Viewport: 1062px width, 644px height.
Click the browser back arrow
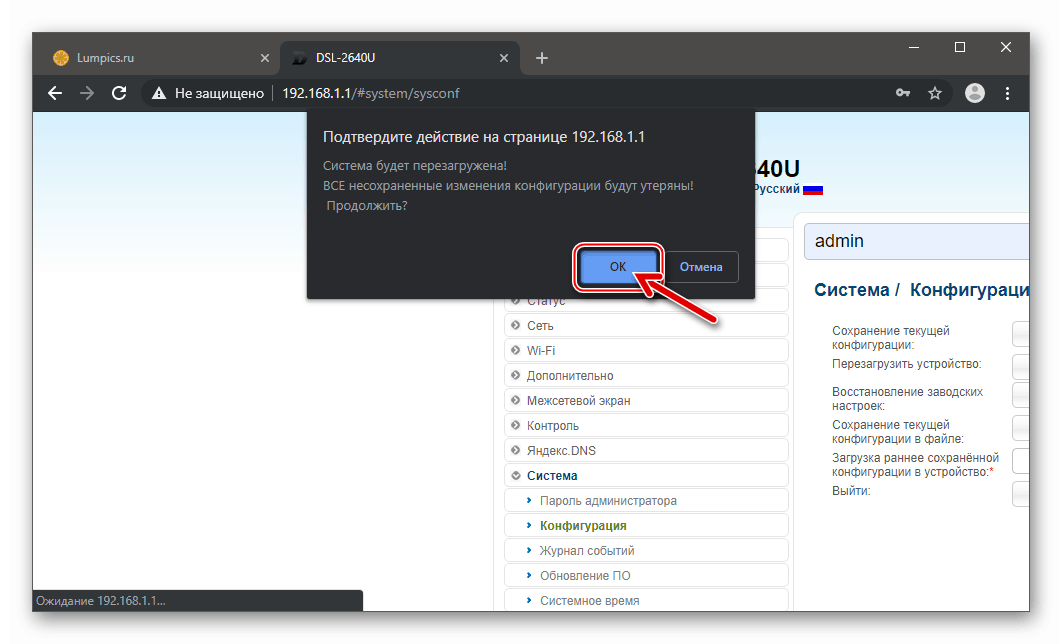(x=55, y=93)
